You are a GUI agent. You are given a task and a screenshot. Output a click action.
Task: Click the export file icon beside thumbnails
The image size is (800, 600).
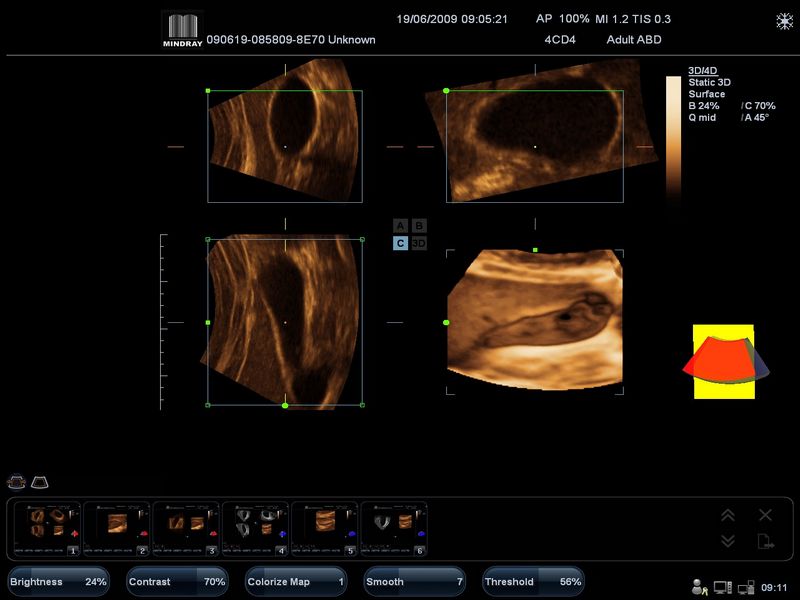click(765, 541)
